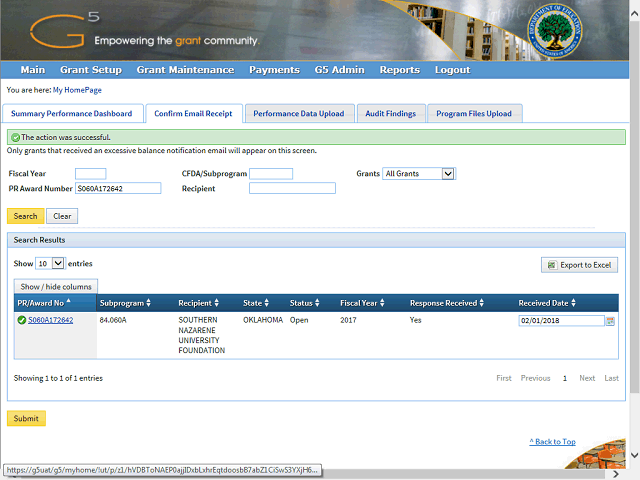Screen dimensions: 640x480
Task: Open the G5 Admin menu
Action: [340, 70]
